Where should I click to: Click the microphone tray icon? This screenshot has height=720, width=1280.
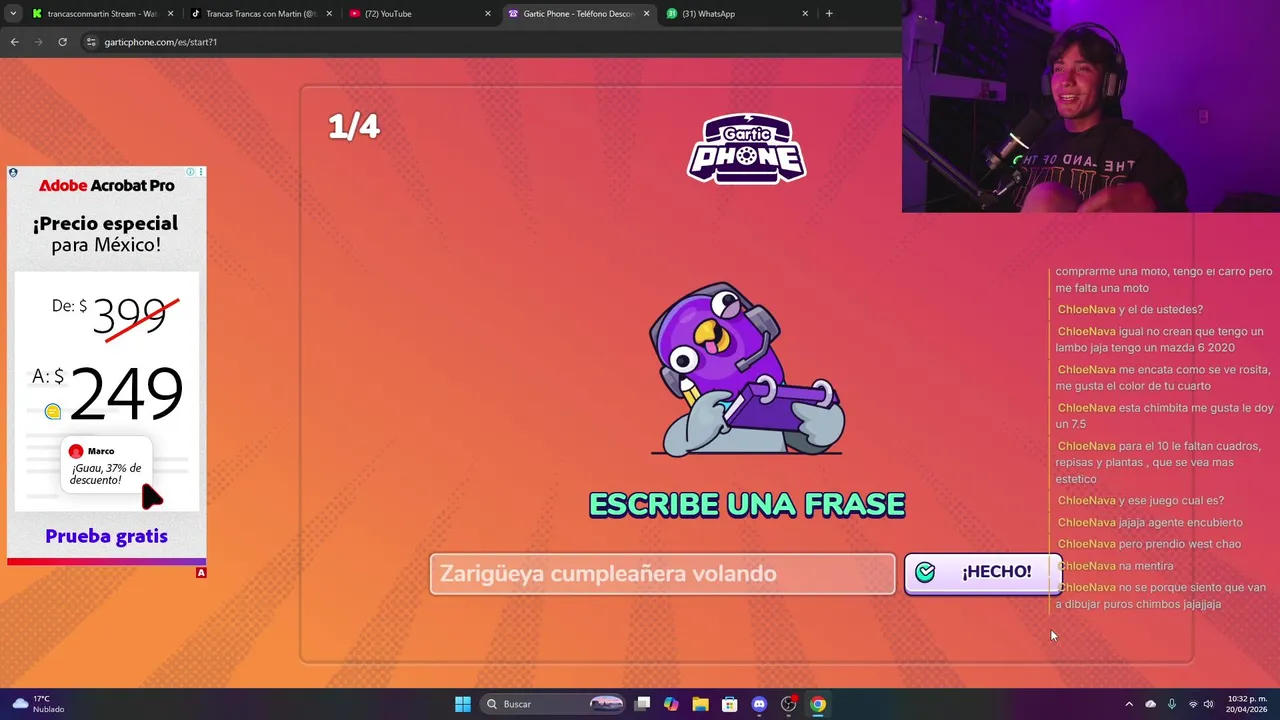tap(1172, 704)
